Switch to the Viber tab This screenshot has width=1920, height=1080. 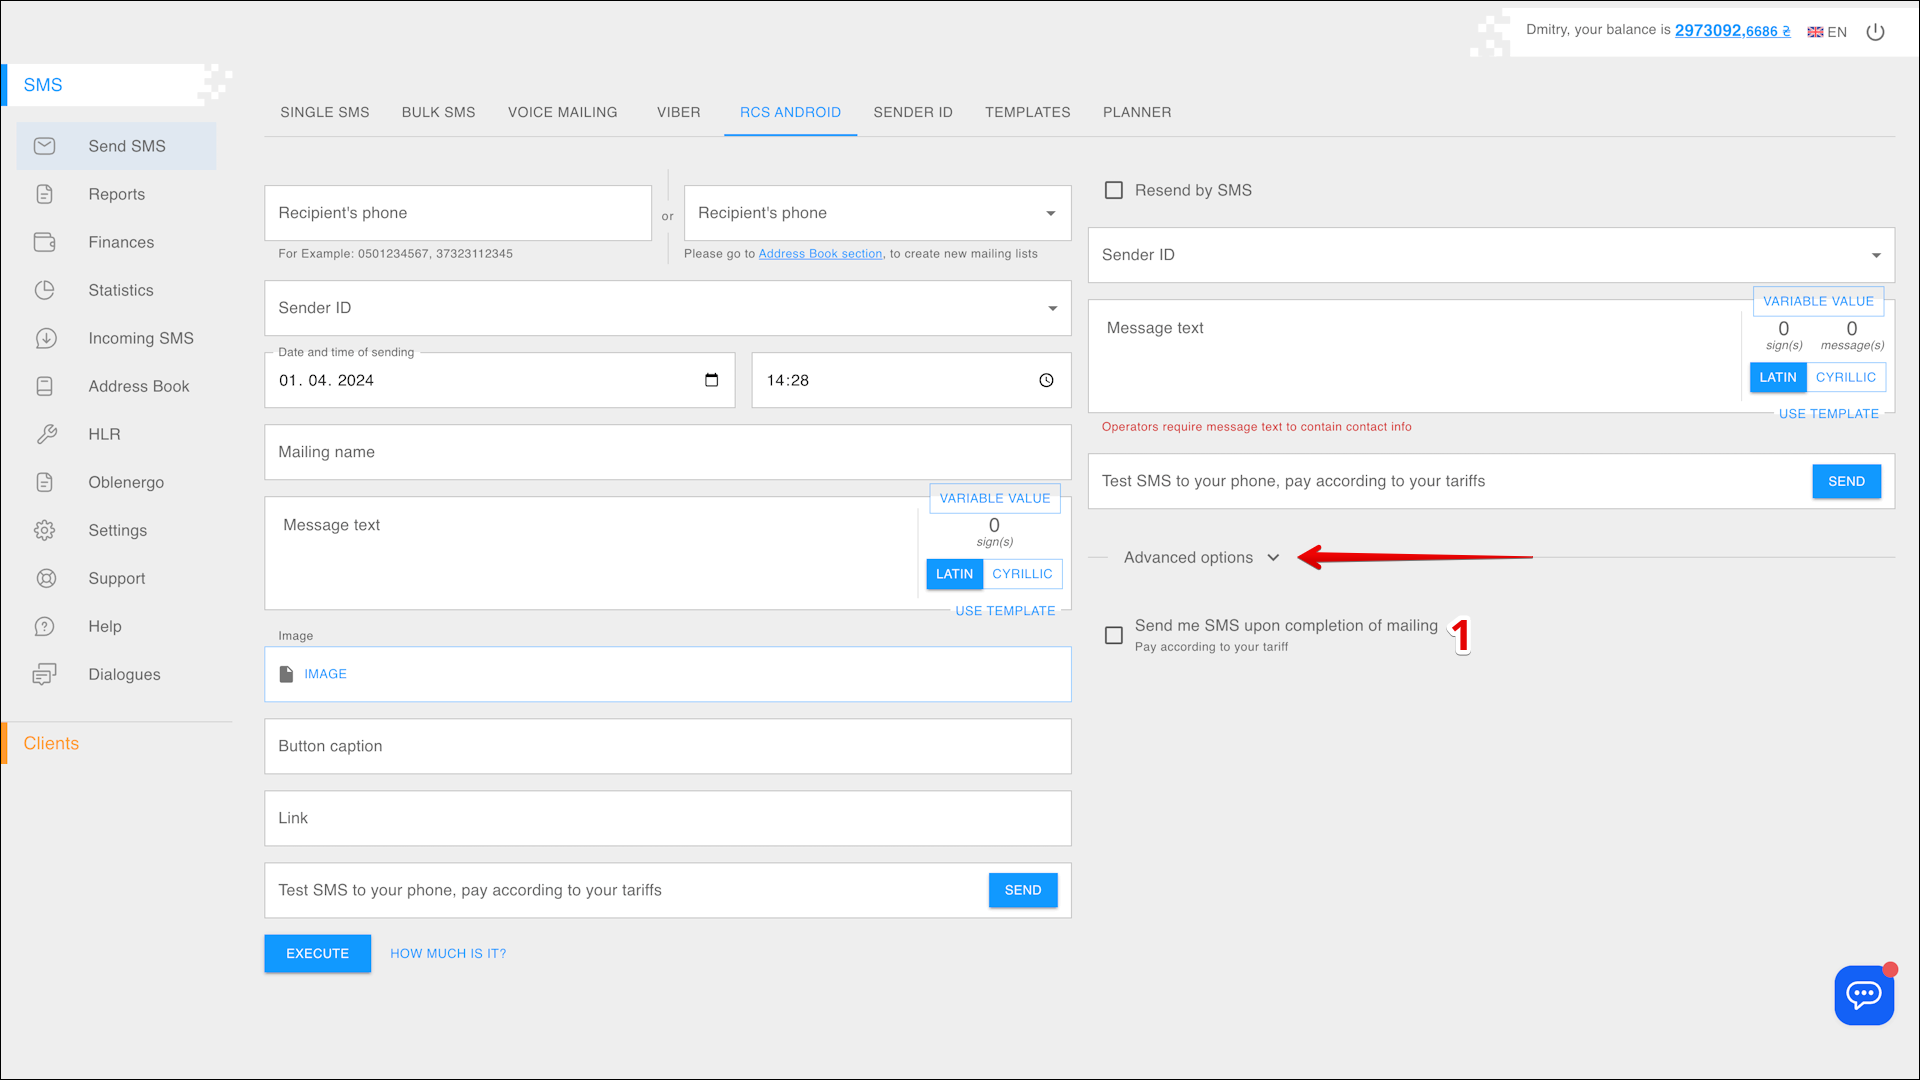click(x=678, y=112)
